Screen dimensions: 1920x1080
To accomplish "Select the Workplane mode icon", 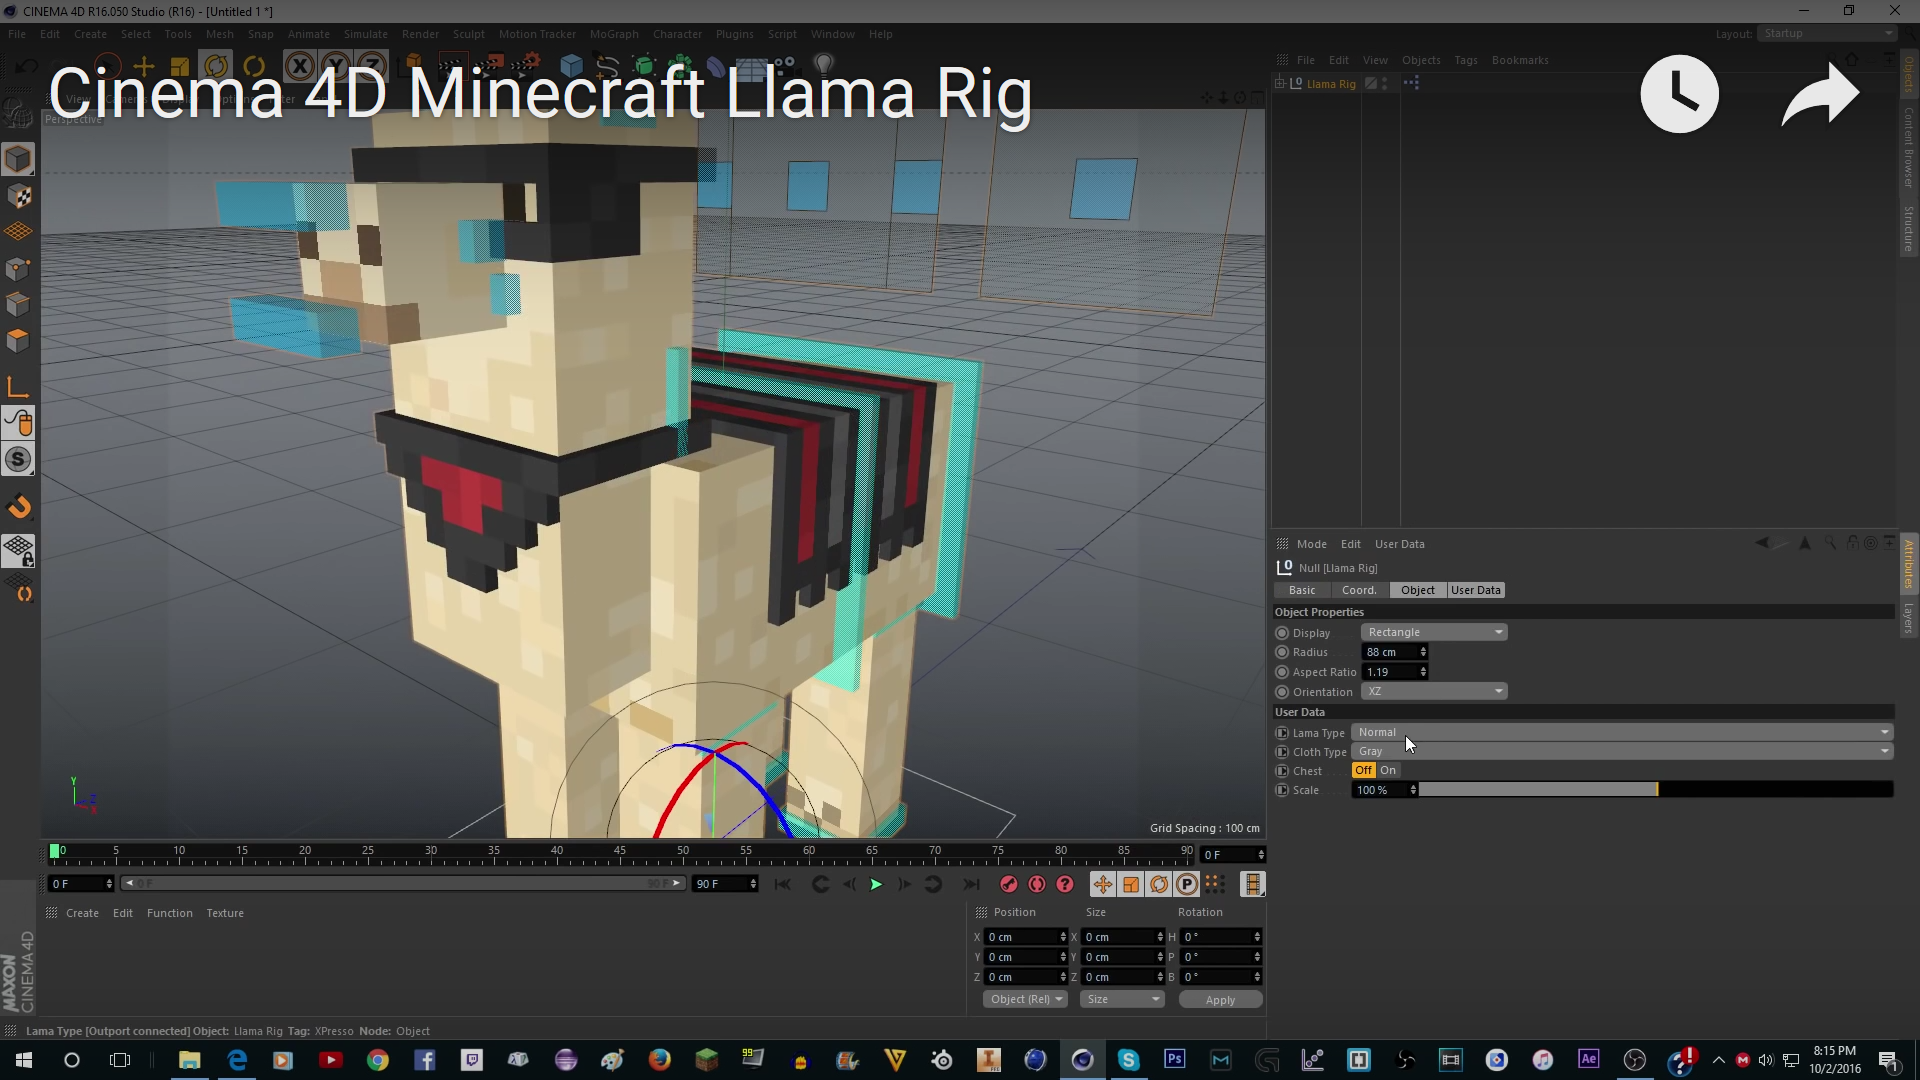I will point(18,232).
